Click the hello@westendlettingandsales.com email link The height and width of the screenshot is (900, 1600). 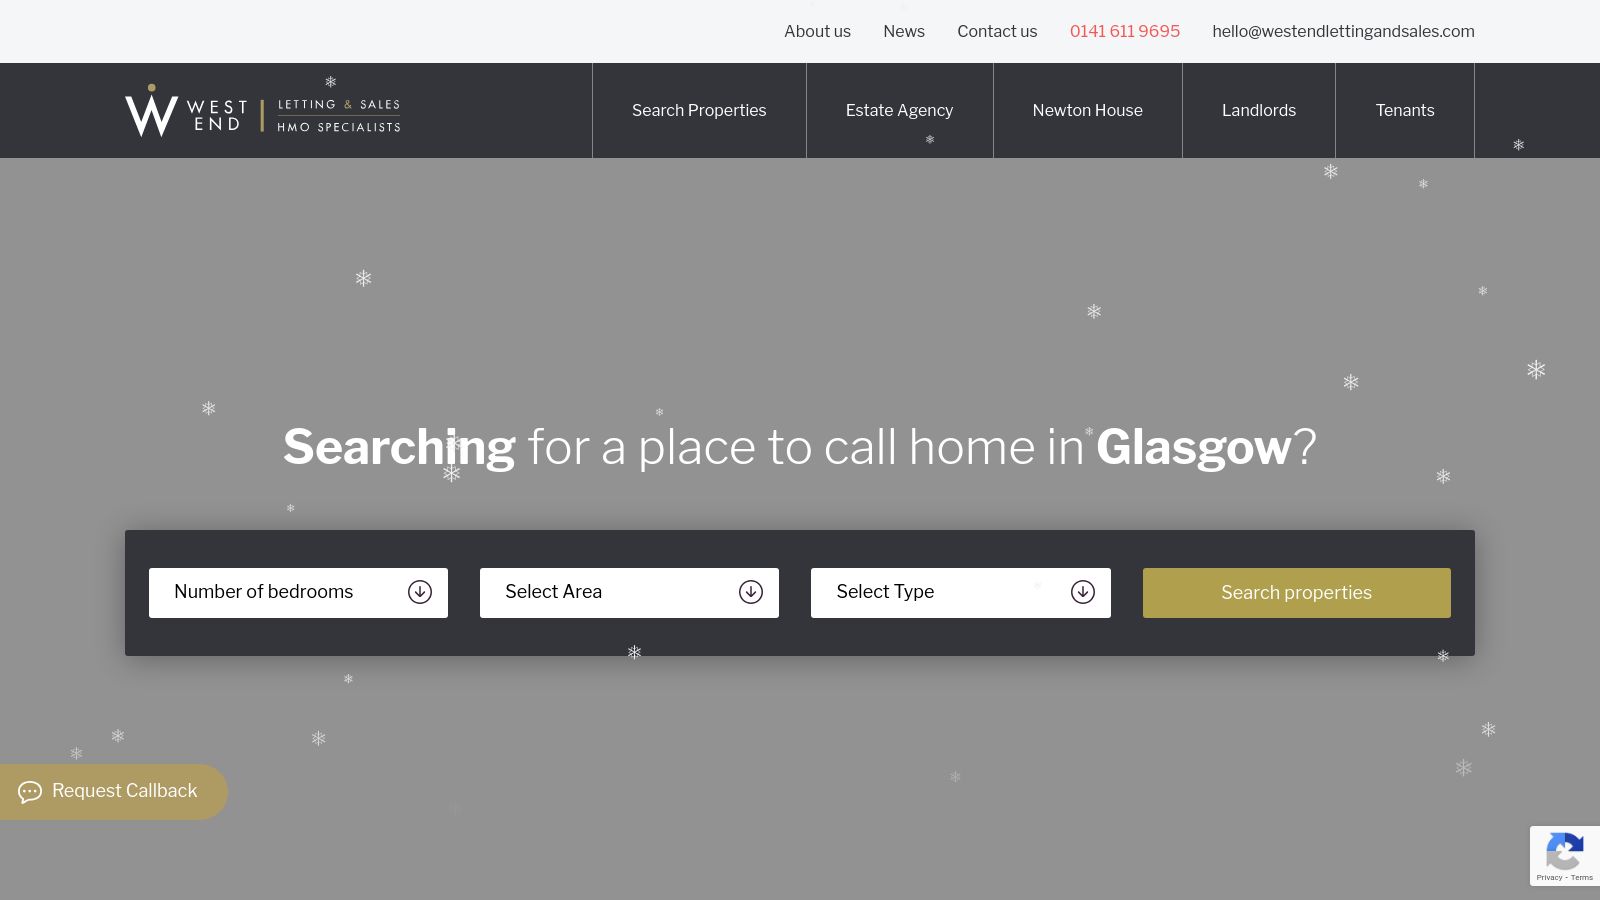click(x=1343, y=31)
